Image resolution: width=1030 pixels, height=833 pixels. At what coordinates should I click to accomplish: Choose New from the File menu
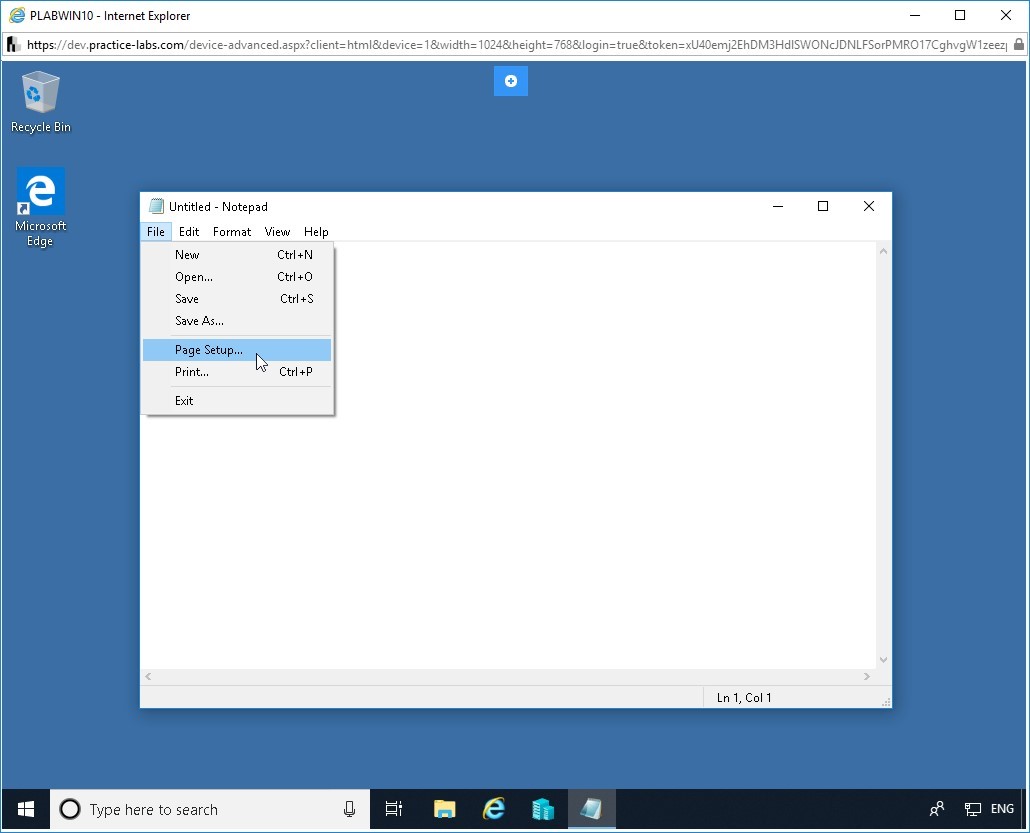[237, 255]
